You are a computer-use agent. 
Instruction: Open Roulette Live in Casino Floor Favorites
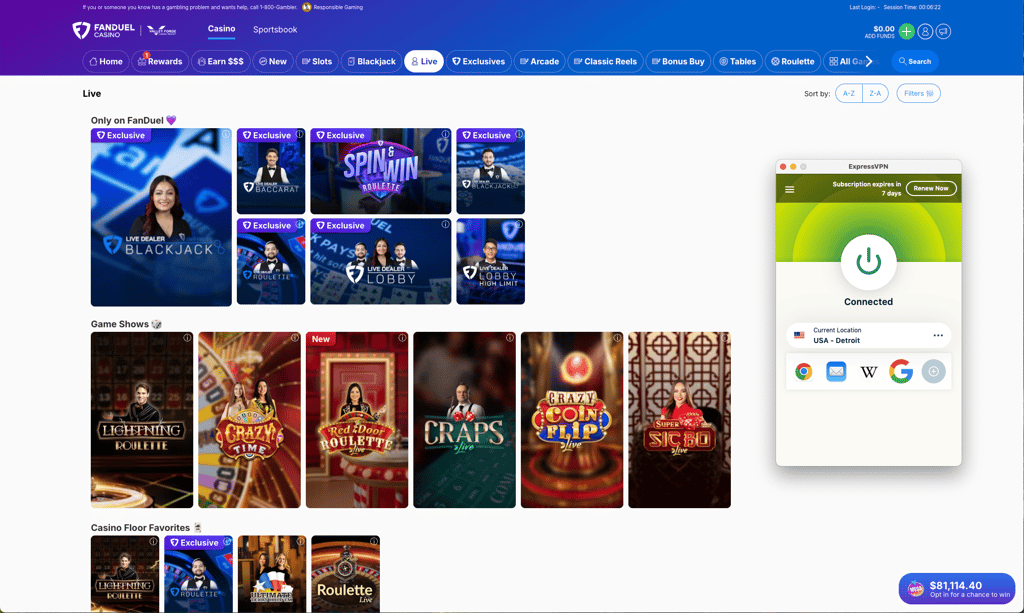coord(345,574)
